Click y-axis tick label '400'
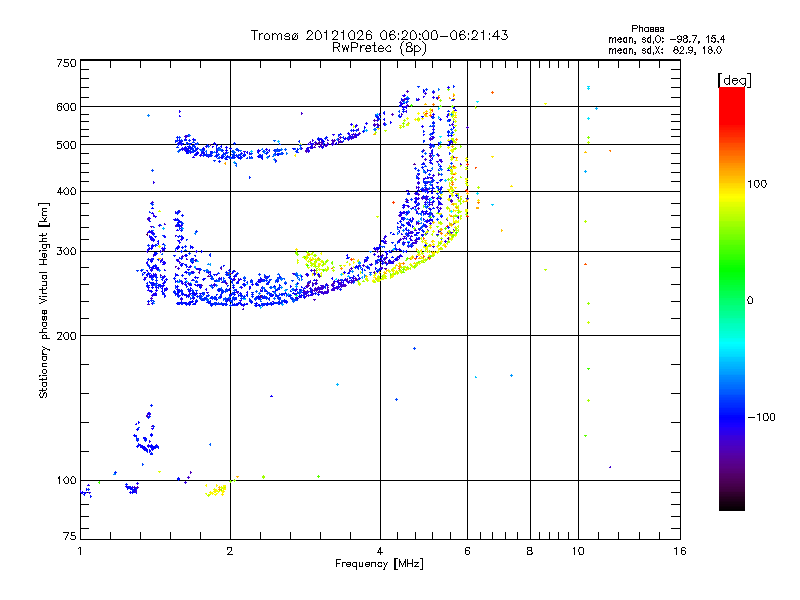Image resolution: width=800 pixels, height=600 pixels. pyautogui.click(x=66, y=191)
